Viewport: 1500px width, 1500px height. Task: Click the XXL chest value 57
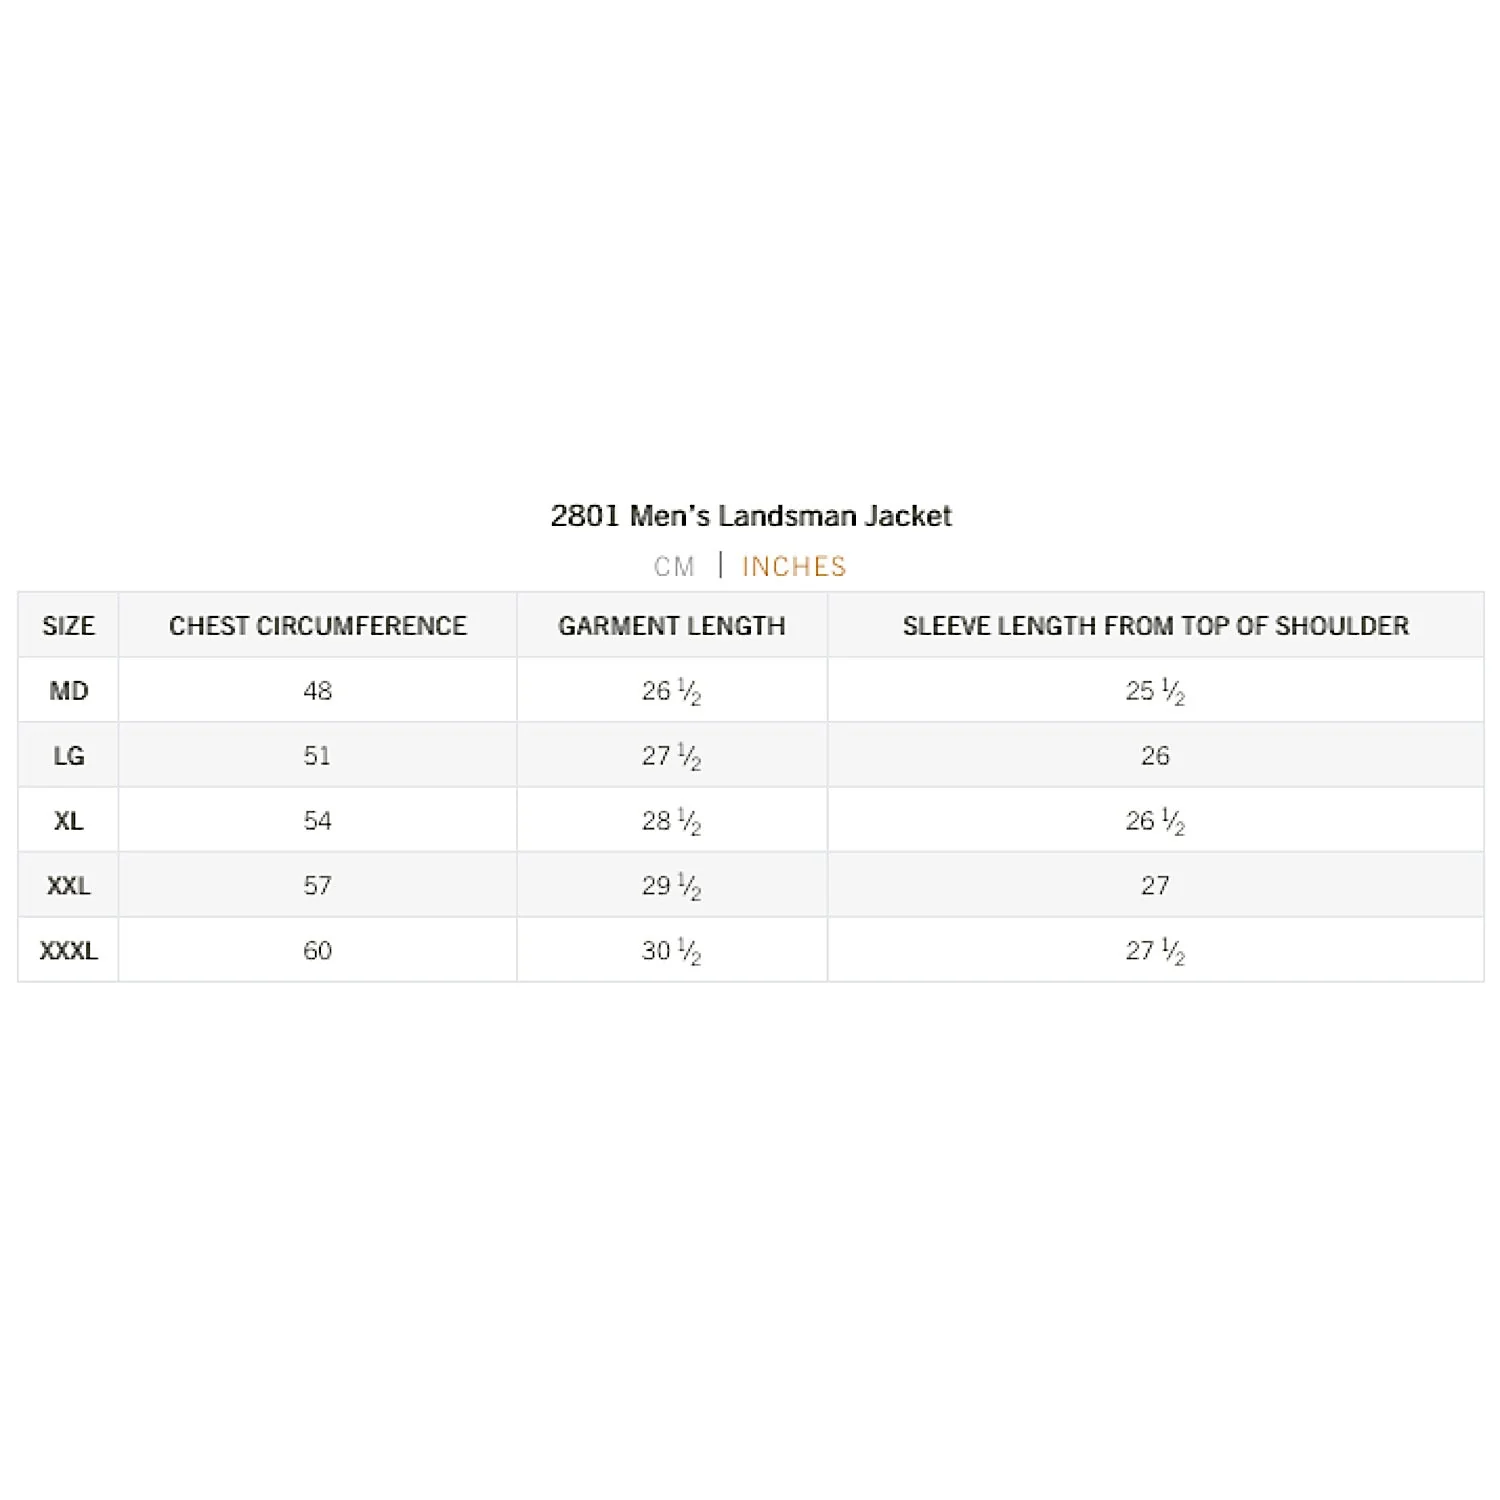(x=318, y=886)
